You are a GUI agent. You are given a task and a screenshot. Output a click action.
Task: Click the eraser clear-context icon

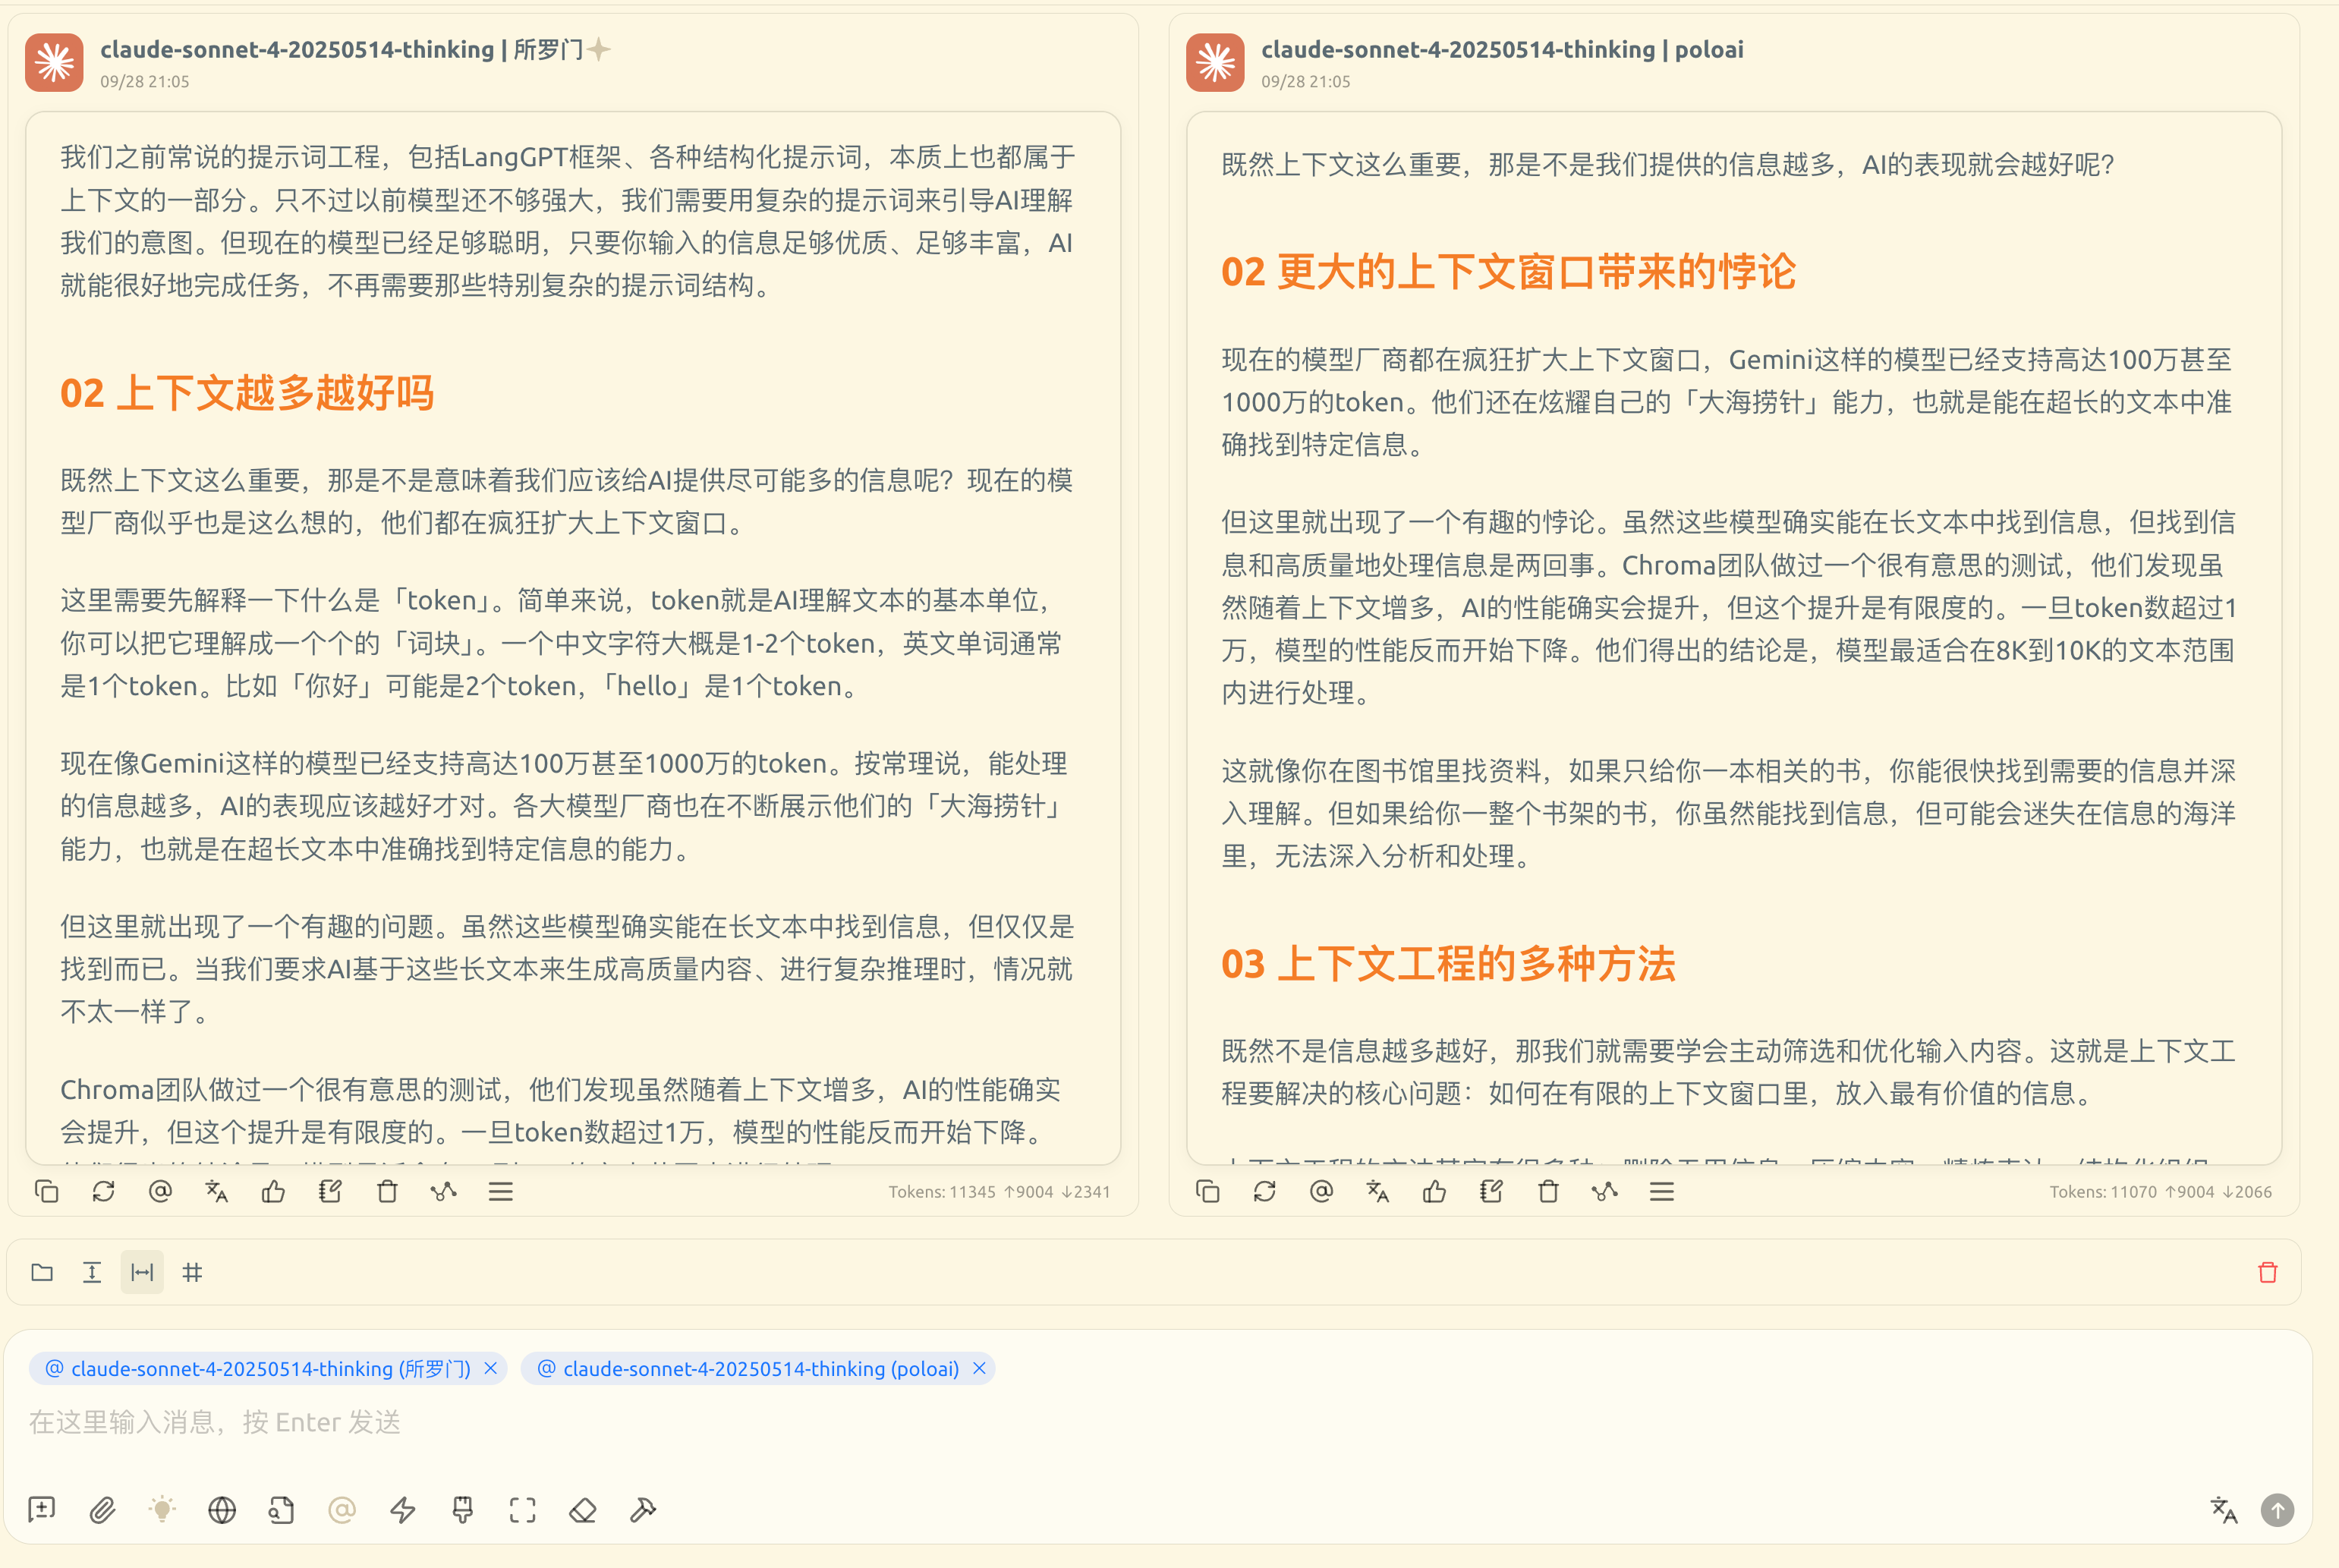pos(583,1509)
